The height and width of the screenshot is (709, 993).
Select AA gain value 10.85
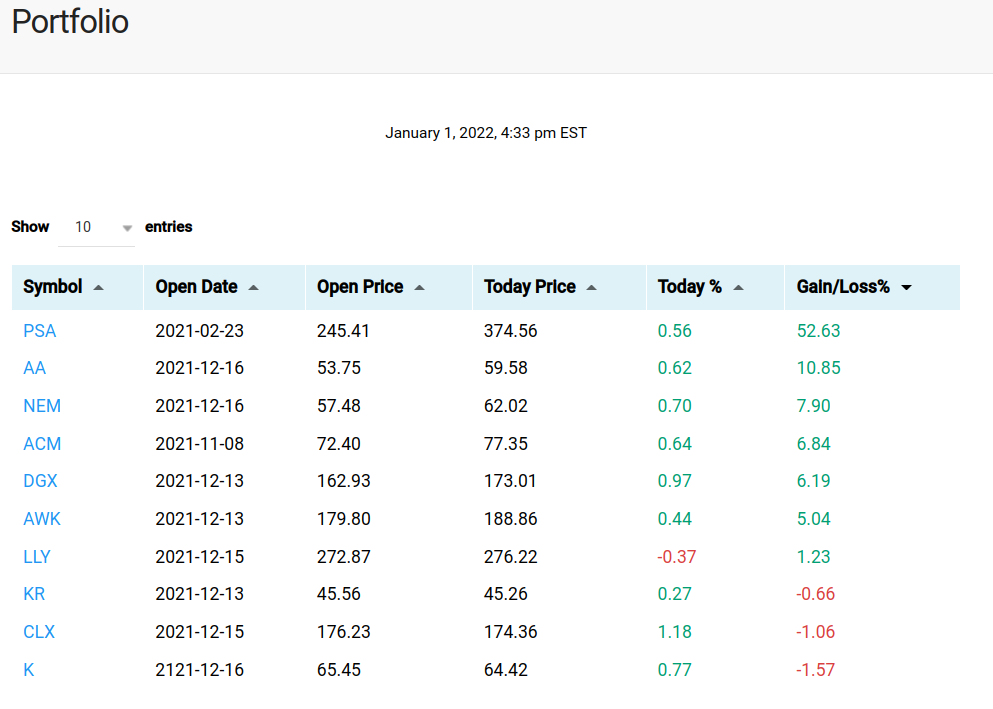(818, 368)
